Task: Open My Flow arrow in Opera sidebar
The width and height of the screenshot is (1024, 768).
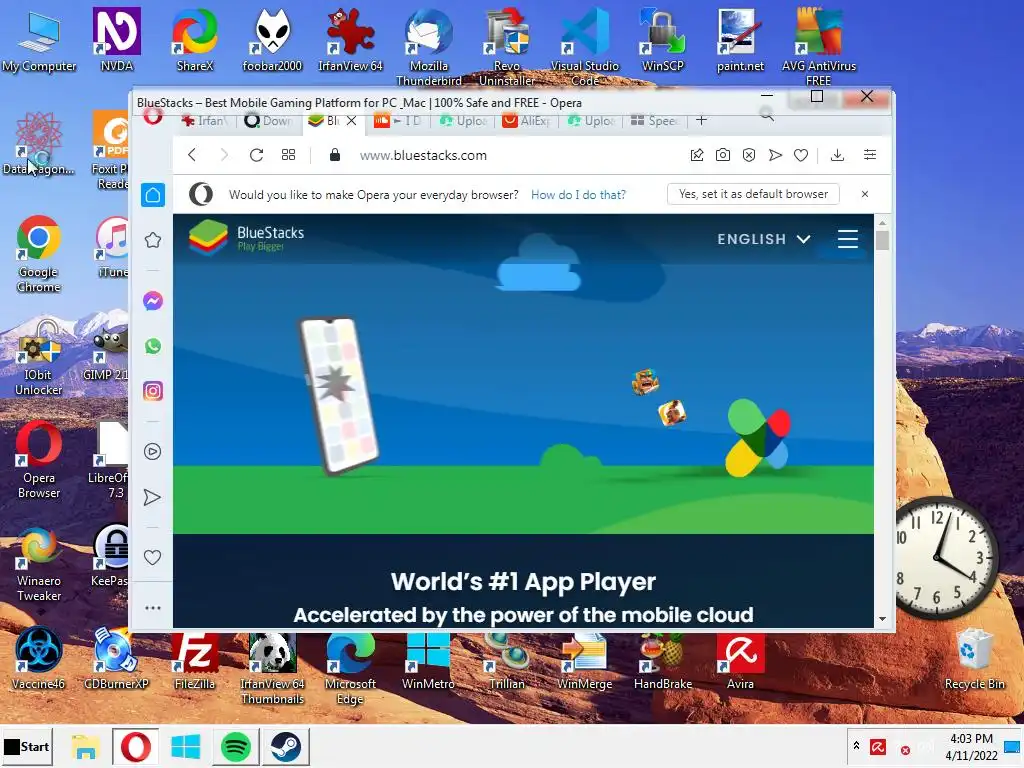Action: (152, 498)
